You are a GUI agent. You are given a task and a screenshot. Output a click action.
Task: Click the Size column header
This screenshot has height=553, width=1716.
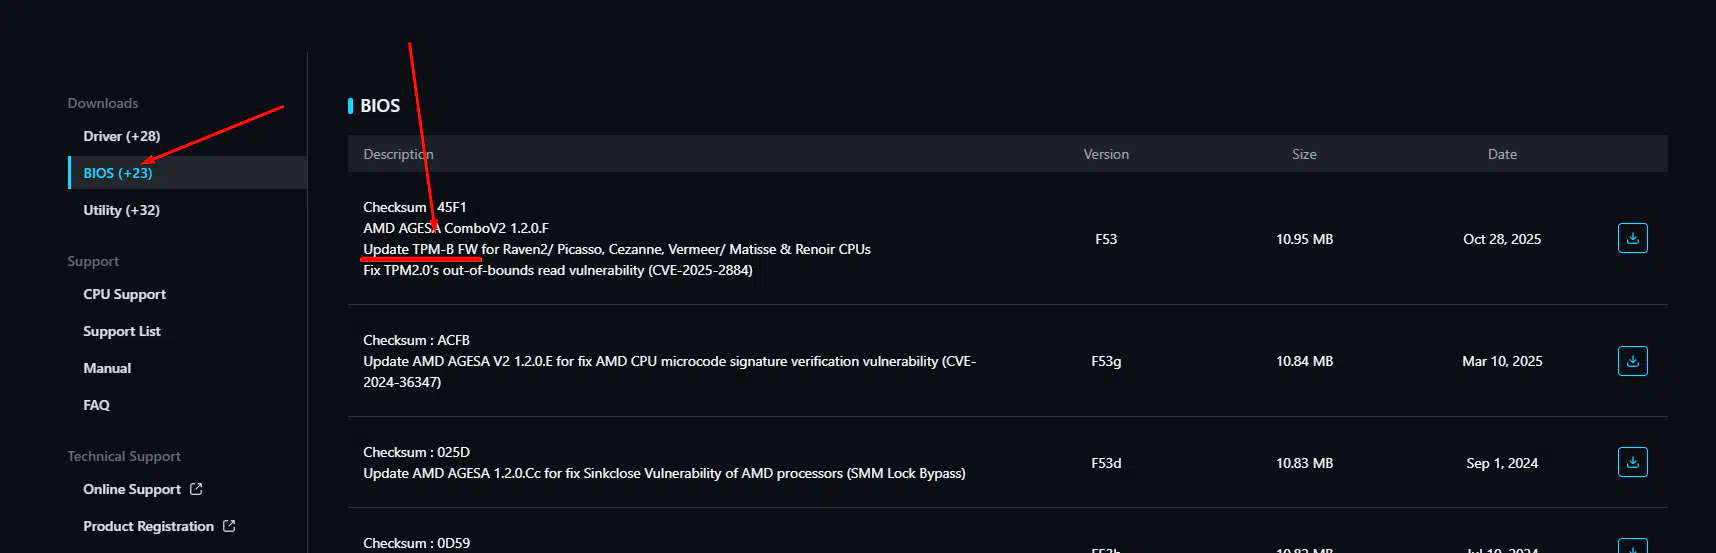1304,154
